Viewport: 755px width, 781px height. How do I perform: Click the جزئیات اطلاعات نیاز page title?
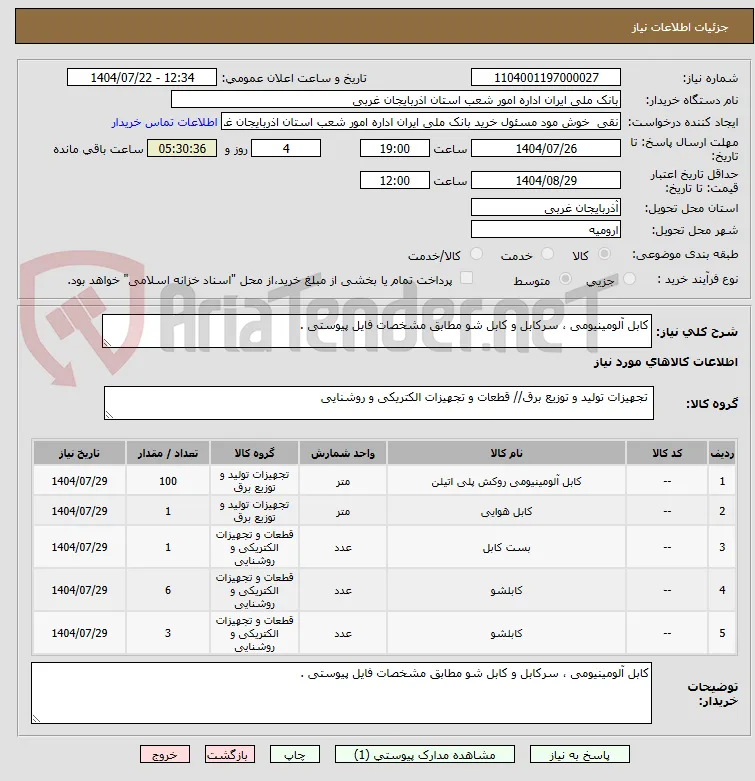(x=680, y=27)
